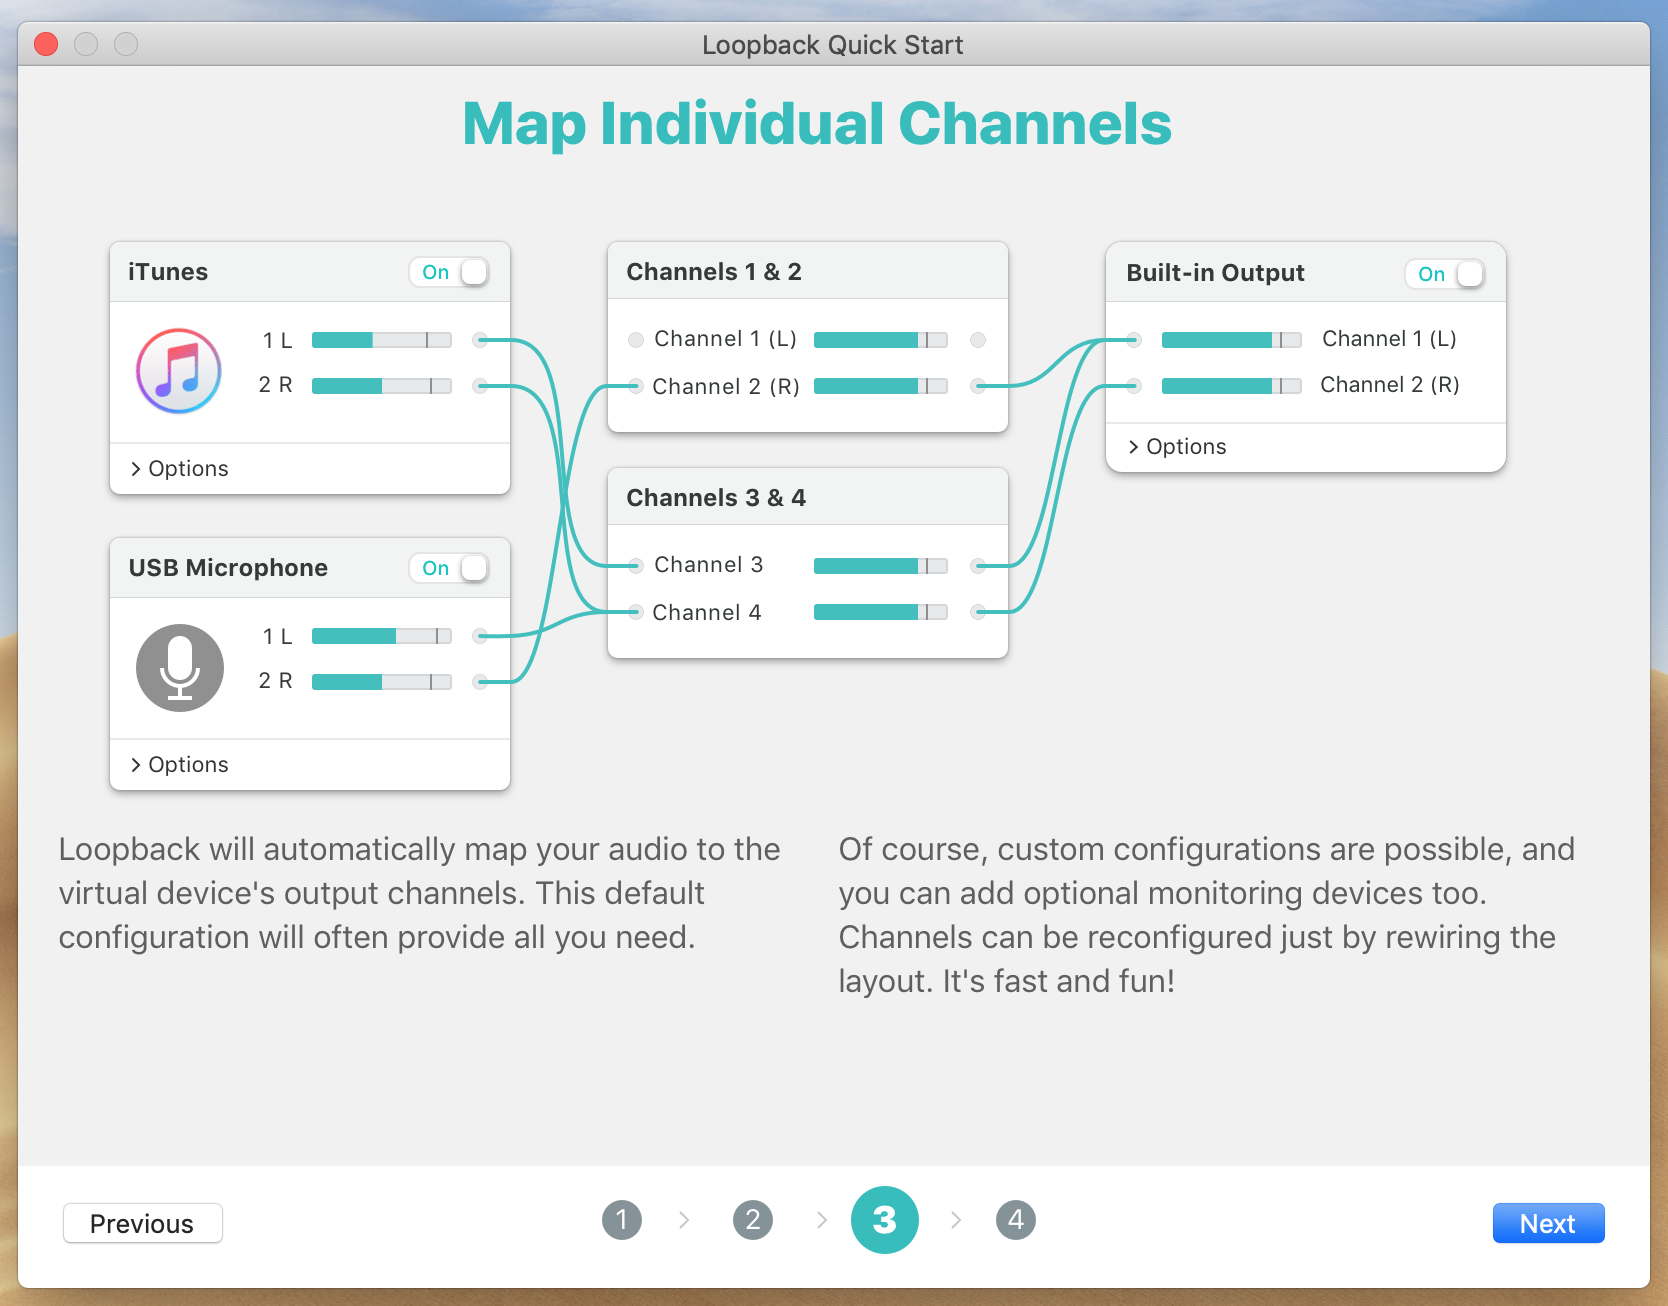Click the Previous button
1668x1306 pixels.
(143, 1223)
